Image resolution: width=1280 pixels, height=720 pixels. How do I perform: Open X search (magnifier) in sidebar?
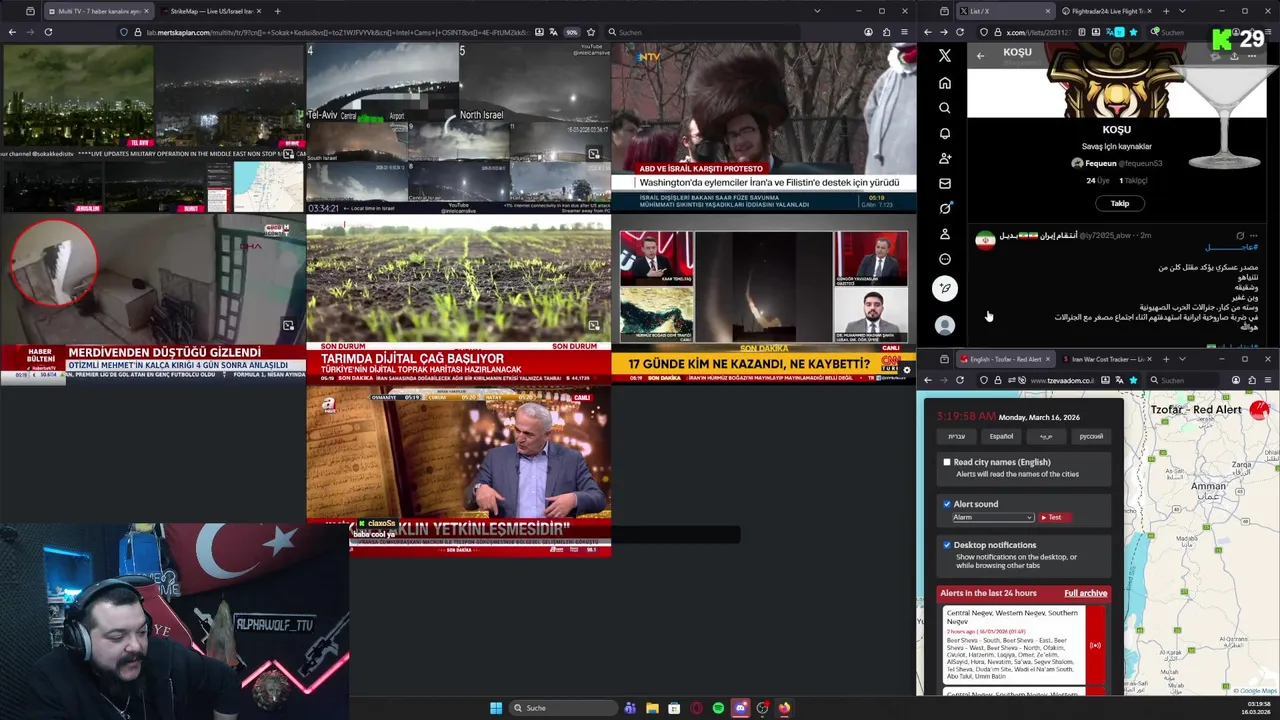[x=944, y=108]
